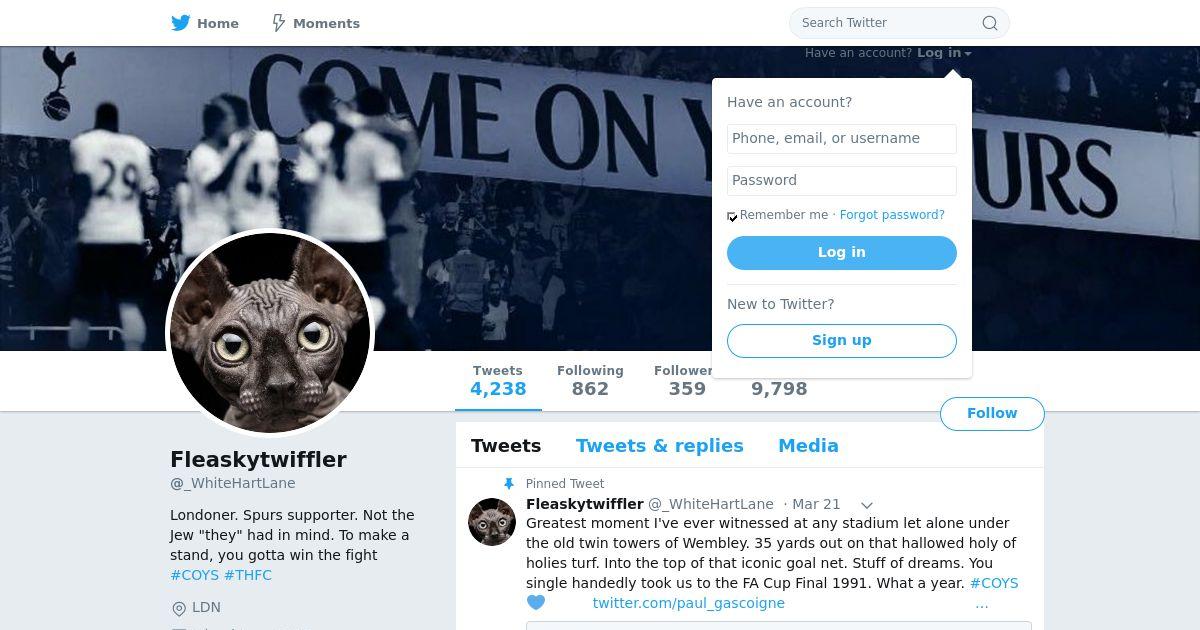Click the search magnifier icon
Image resolution: width=1200 pixels, height=630 pixels.
pyautogui.click(x=989, y=23)
